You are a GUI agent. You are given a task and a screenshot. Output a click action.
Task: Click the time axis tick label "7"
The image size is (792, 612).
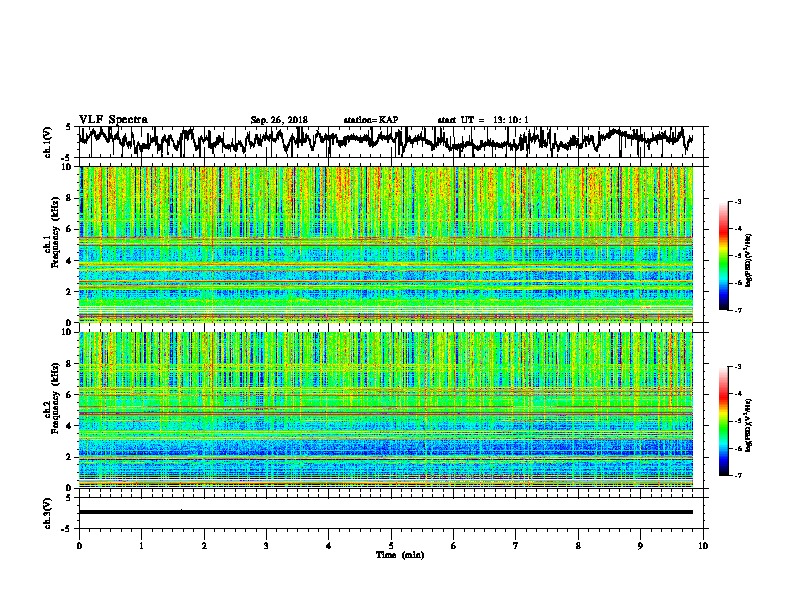516,546
